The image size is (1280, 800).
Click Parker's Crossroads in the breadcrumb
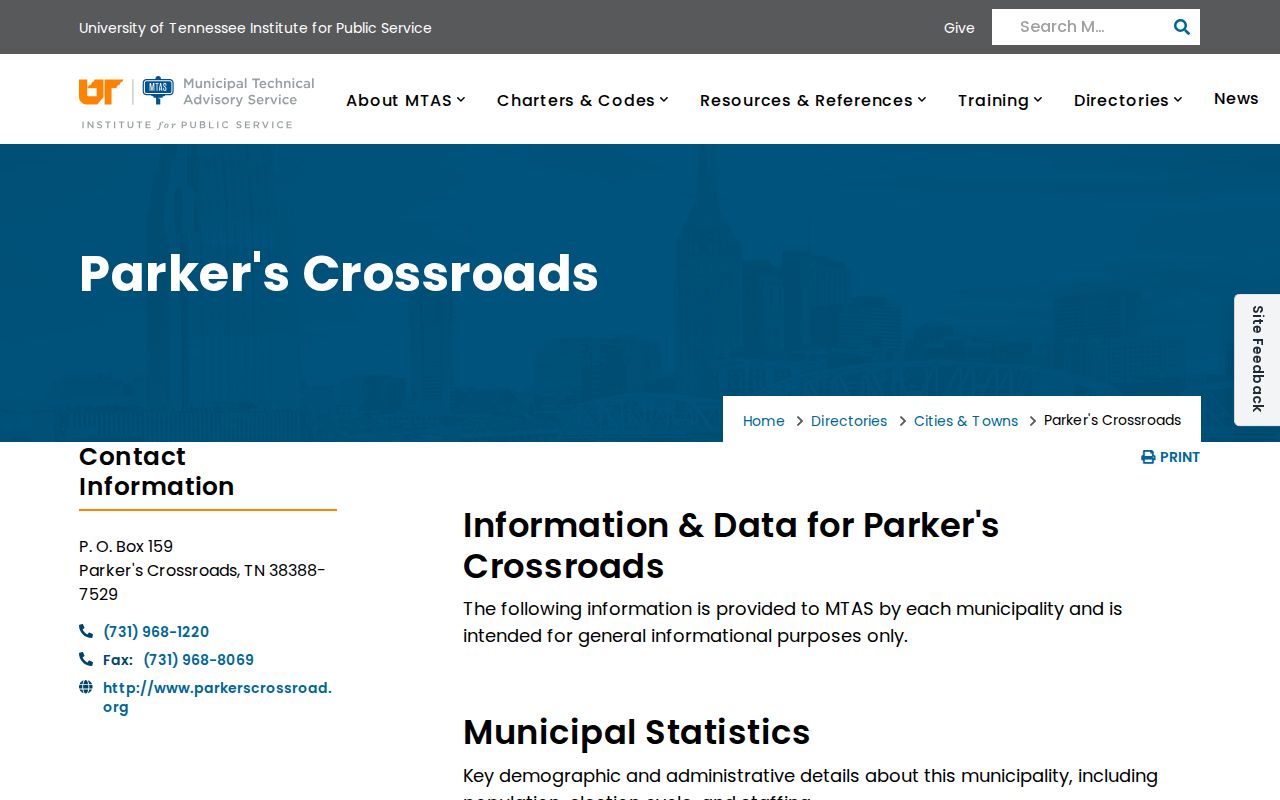pyautogui.click(x=1112, y=420)
